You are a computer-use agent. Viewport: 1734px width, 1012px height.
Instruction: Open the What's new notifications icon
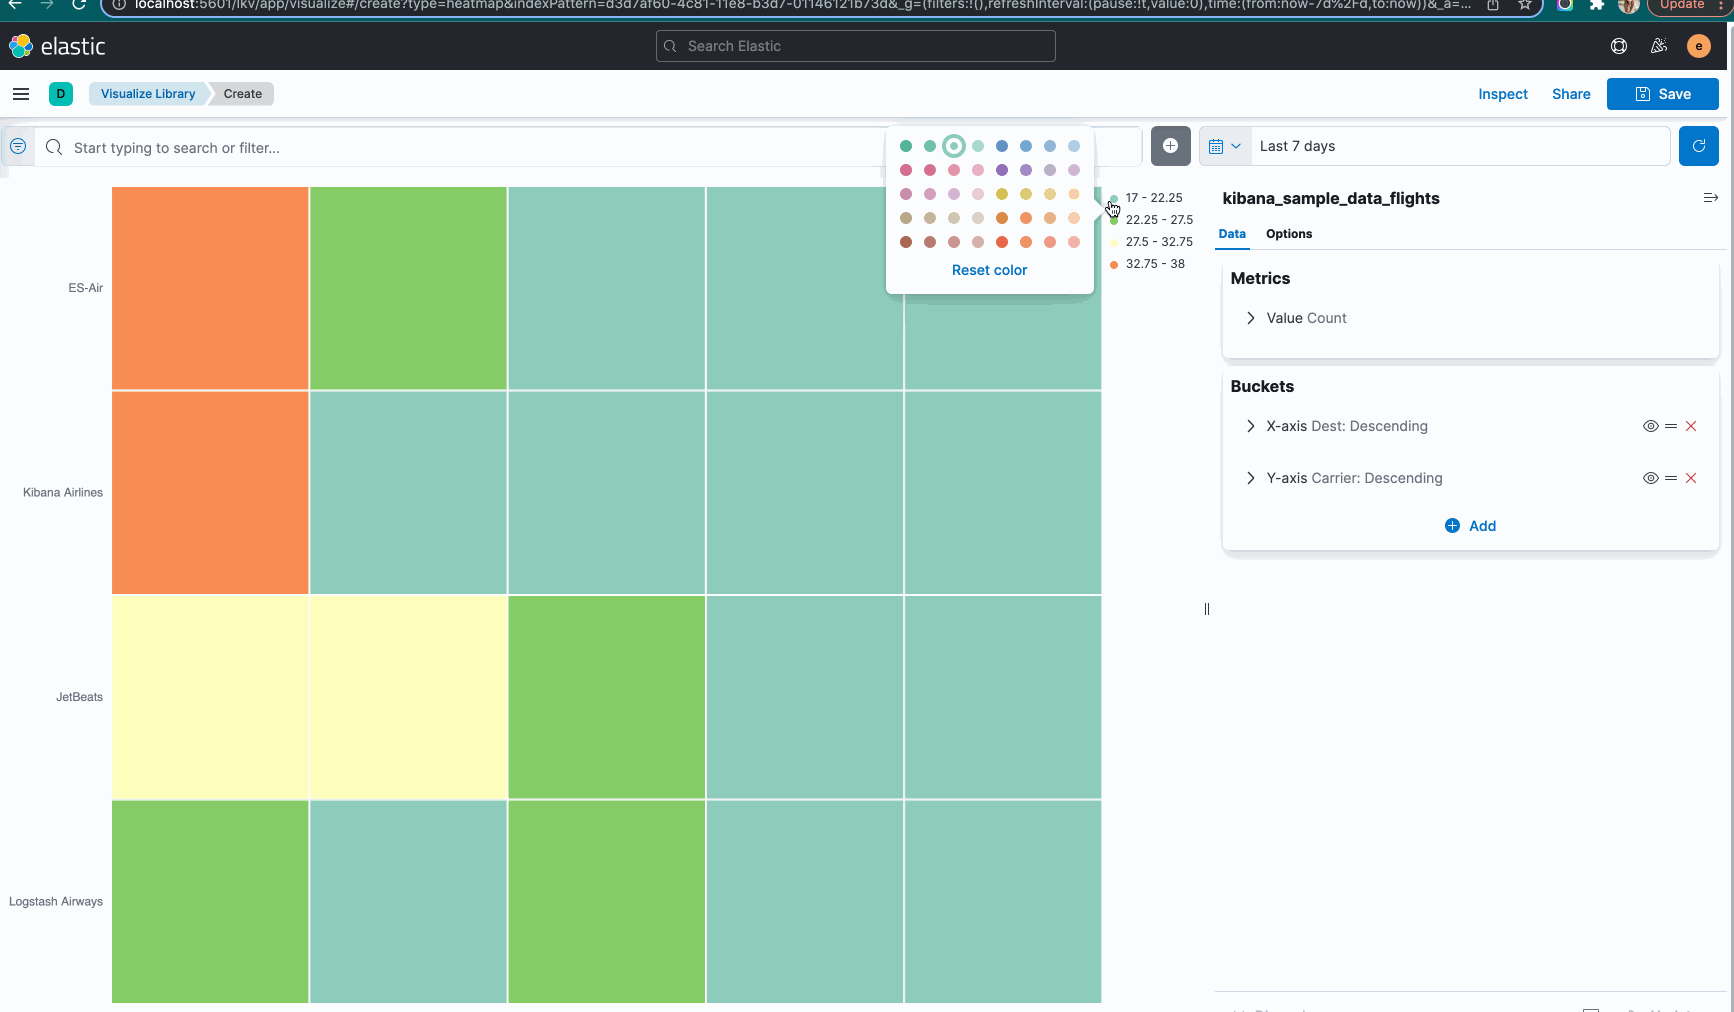click(1658, 46)
